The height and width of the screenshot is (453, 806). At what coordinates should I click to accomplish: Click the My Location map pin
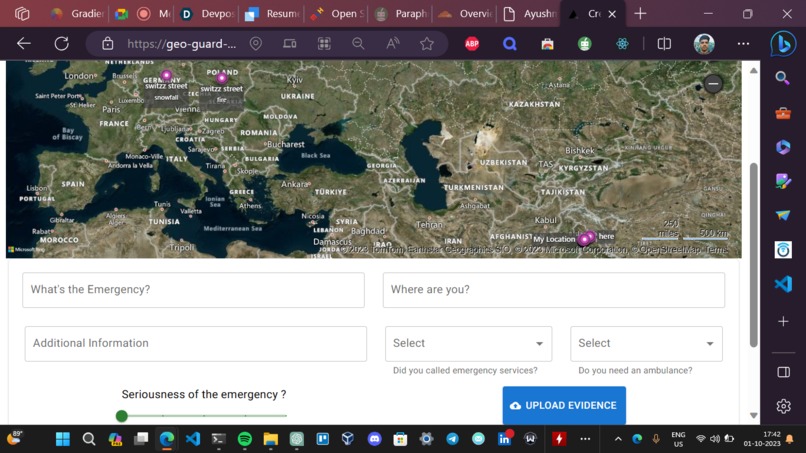[583, 240]
